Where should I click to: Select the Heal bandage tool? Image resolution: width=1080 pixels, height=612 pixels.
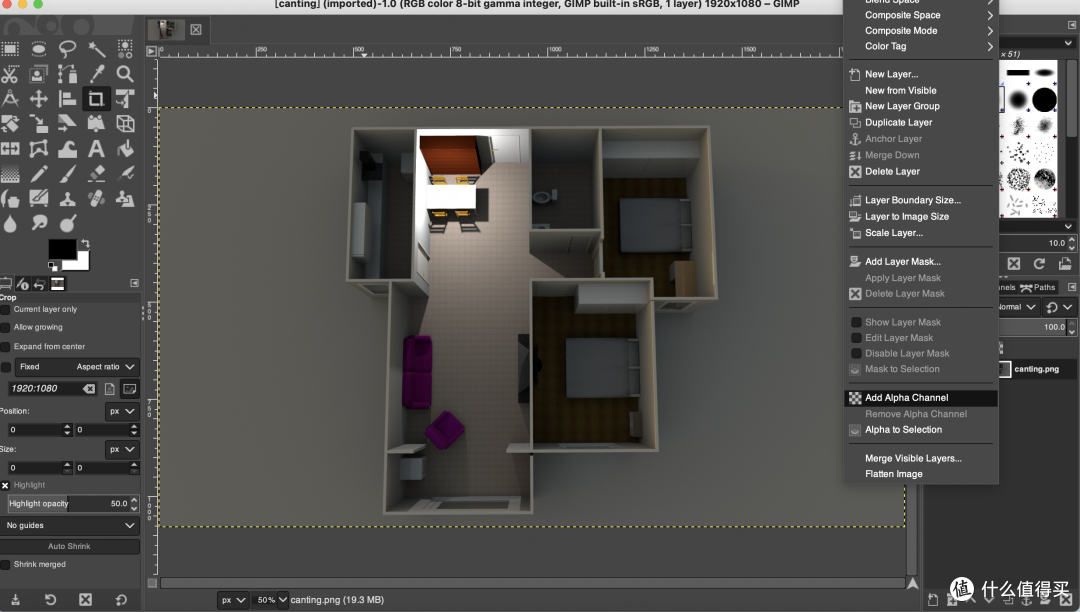(x=96, y=199)
